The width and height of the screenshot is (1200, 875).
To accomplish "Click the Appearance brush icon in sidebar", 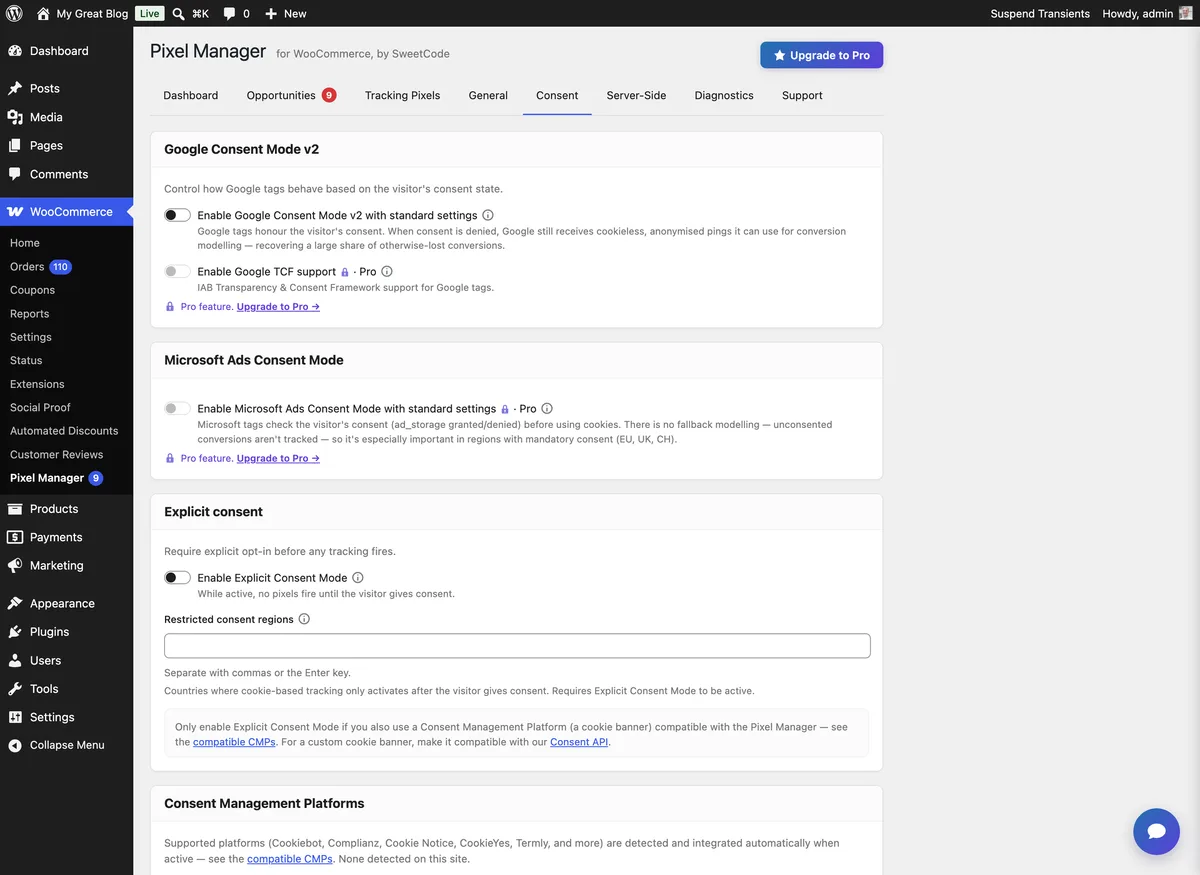I will click(15, 604).
